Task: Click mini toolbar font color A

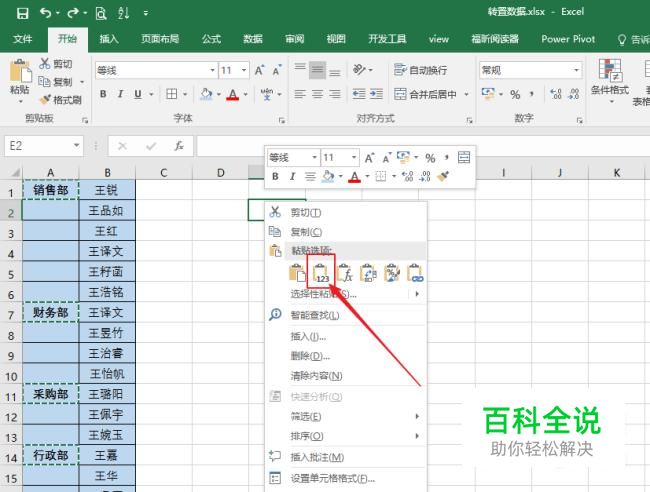Action: click(354, 177)
